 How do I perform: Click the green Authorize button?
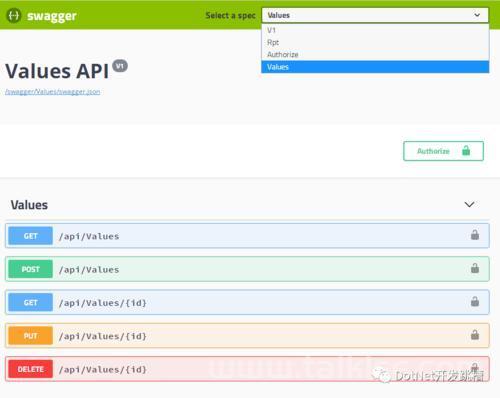click(x=443, y=151)
